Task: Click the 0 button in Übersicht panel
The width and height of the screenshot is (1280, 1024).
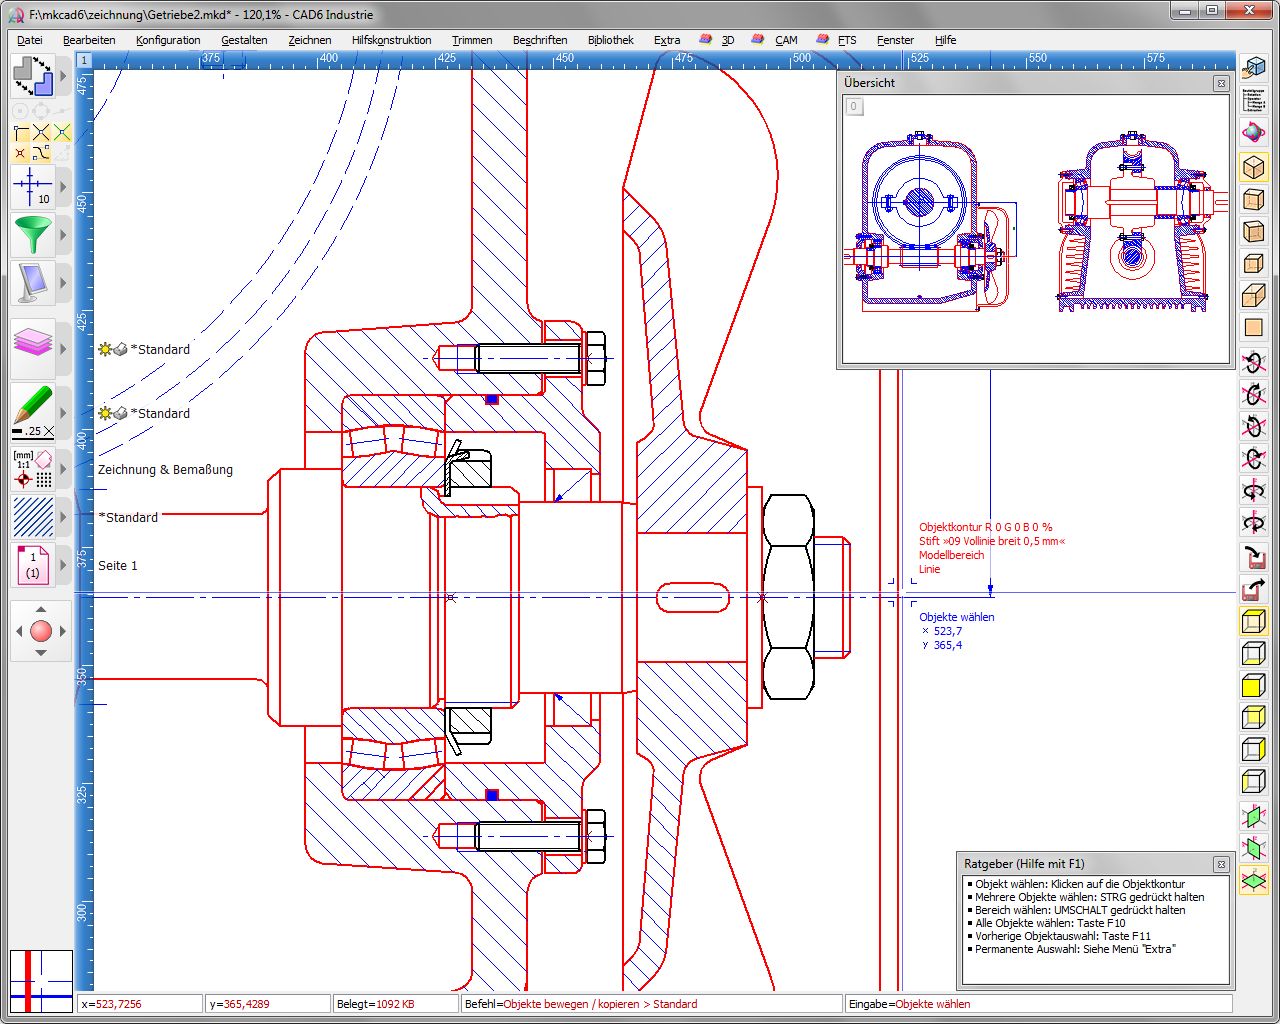Action: [854, 106]
